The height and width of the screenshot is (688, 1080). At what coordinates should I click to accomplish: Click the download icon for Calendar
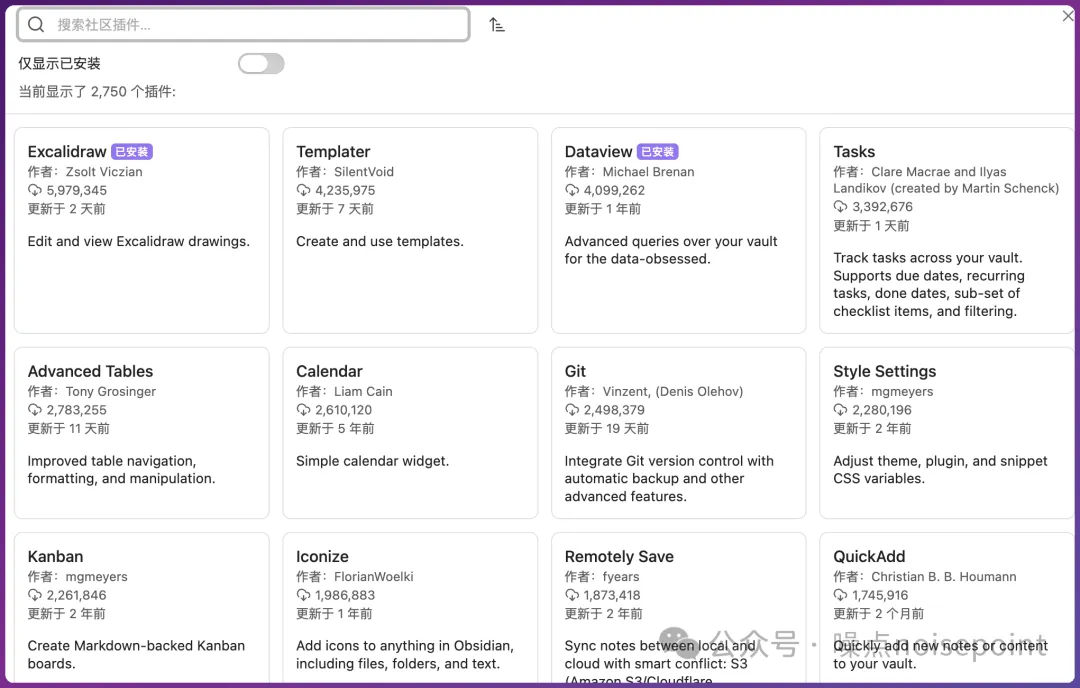(x=303, y=410)
